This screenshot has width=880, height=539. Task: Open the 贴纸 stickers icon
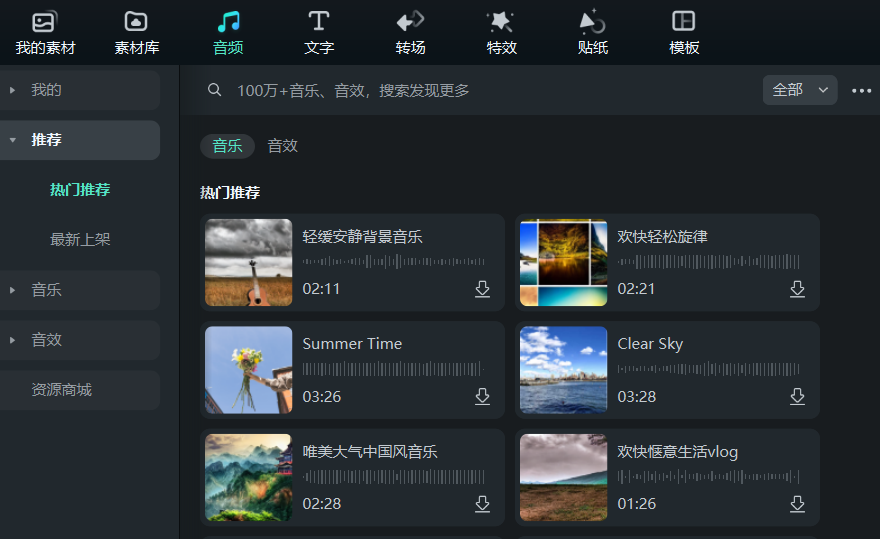coord(592,21)
